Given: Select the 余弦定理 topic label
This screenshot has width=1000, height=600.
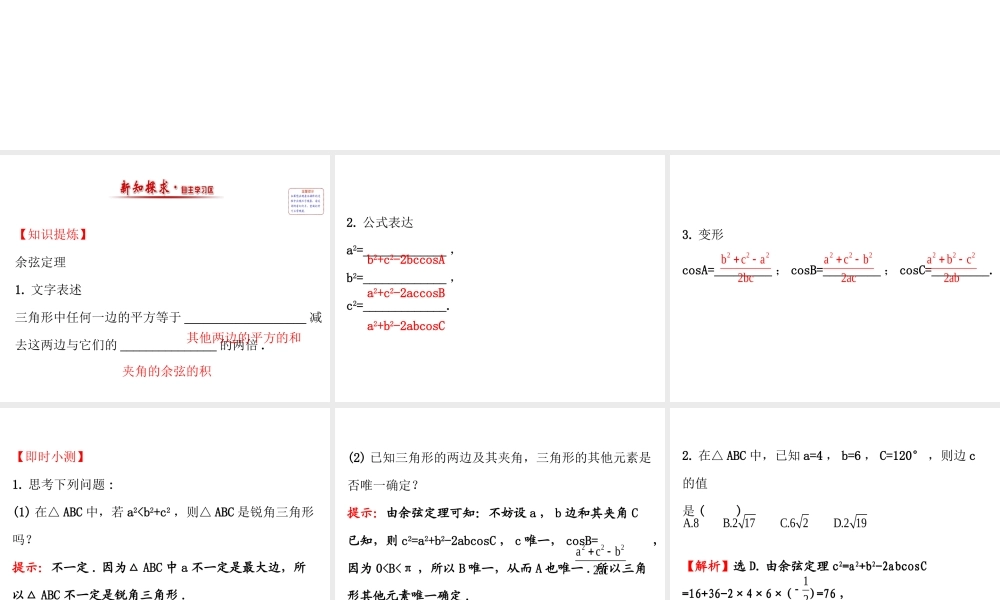Looking at the screenshot, I should click(x=39, y=262).
